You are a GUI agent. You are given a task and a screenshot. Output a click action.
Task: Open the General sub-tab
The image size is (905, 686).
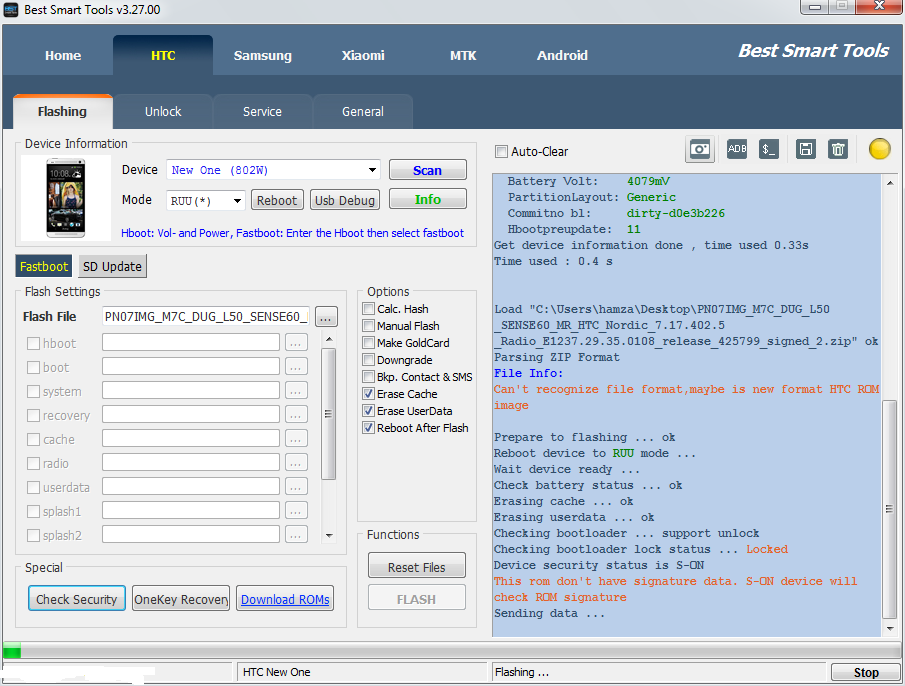coord(362,111)
